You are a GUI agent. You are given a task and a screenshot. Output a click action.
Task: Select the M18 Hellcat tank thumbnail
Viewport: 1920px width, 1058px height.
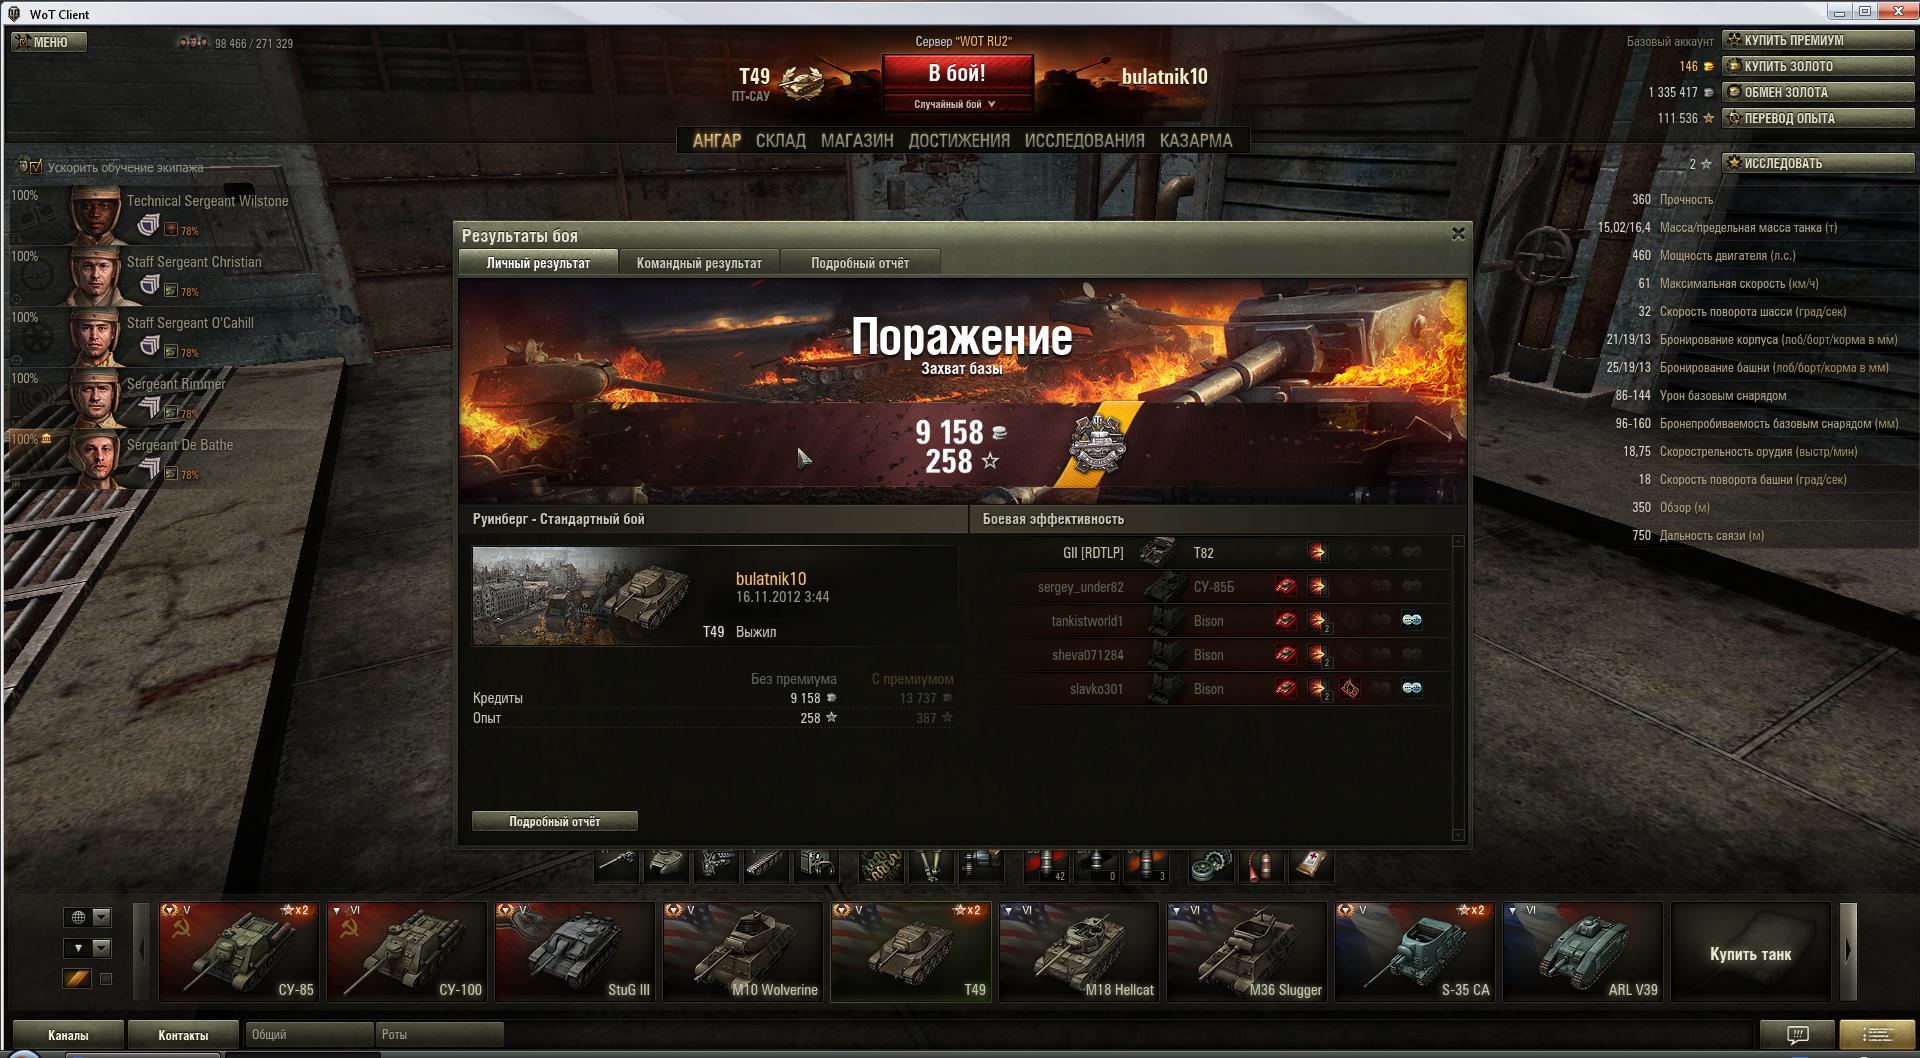coord(1079,951)
